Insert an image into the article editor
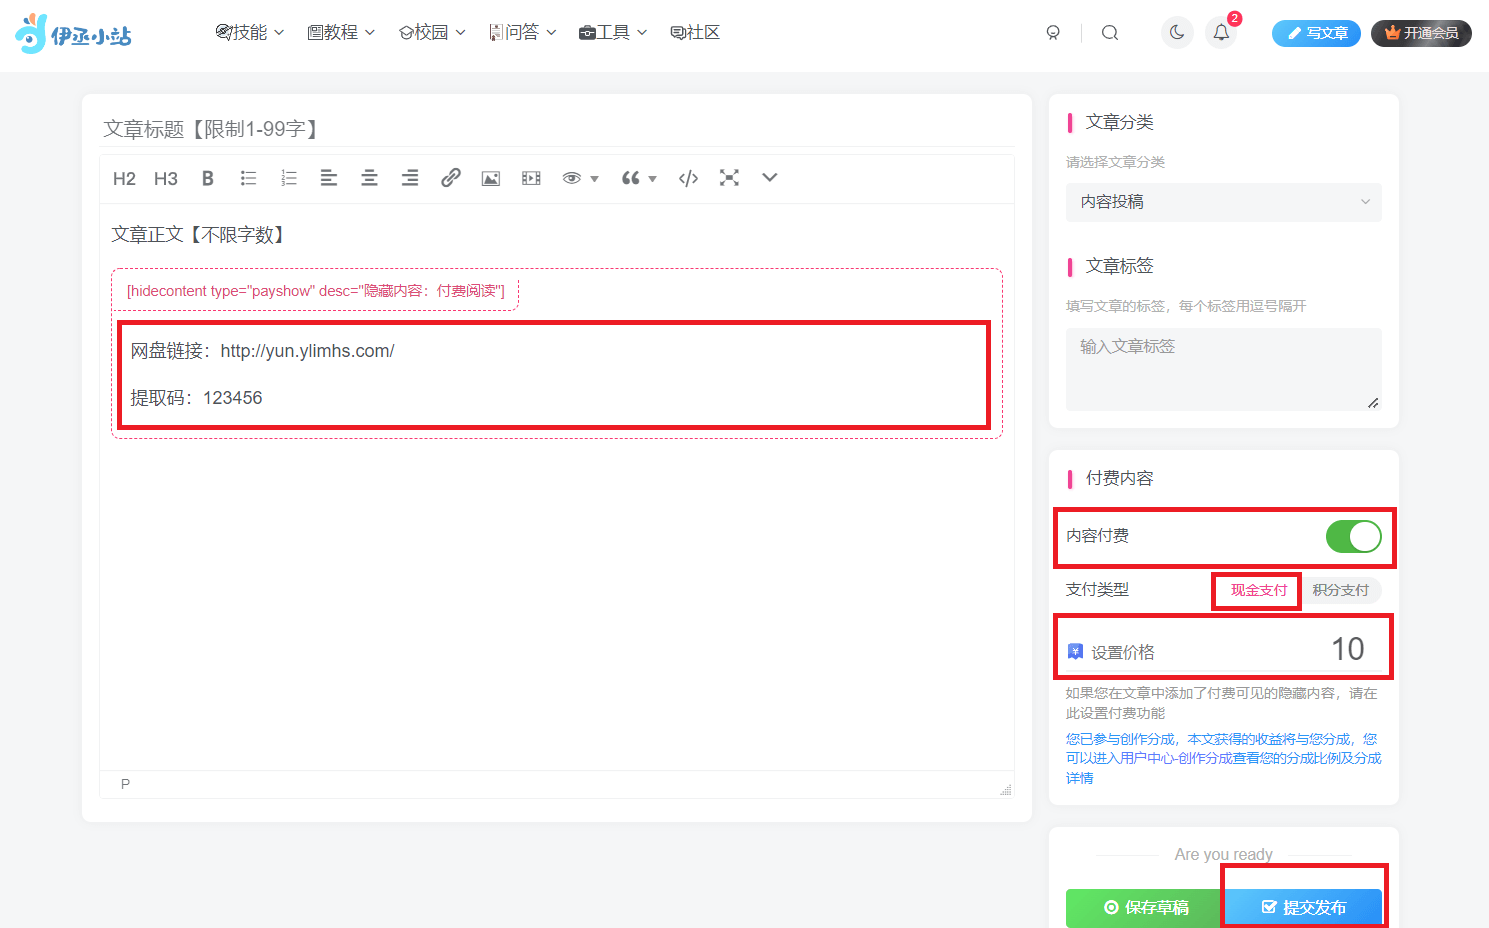This screenshot has width=1489, height=928. click(x=490, y=178)
